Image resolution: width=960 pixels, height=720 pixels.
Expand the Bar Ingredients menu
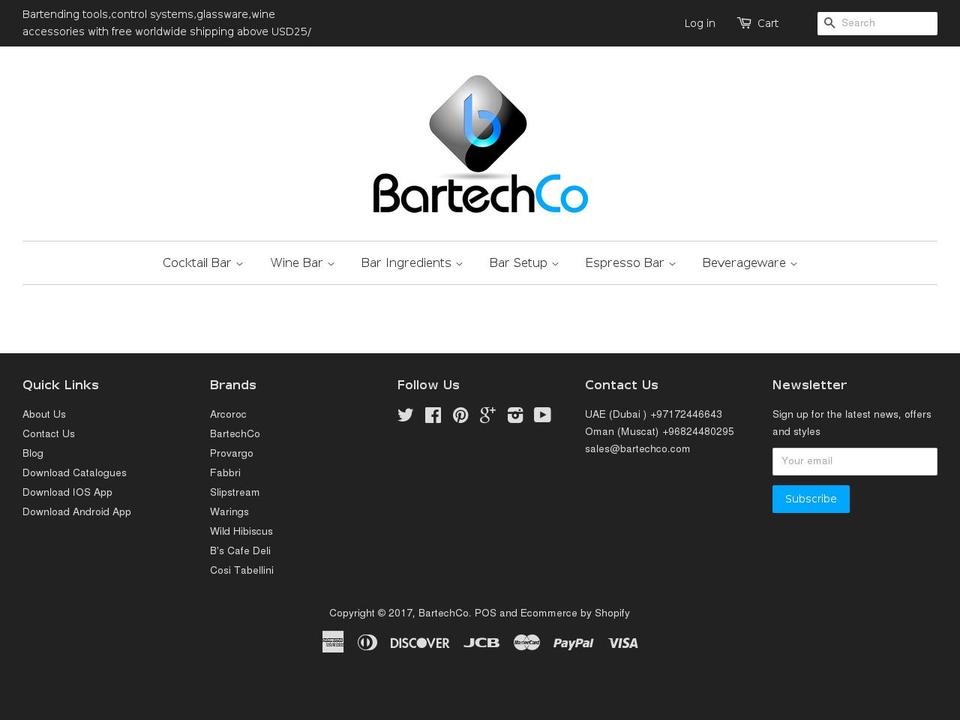pyautogui.click(x=412, y=263)
